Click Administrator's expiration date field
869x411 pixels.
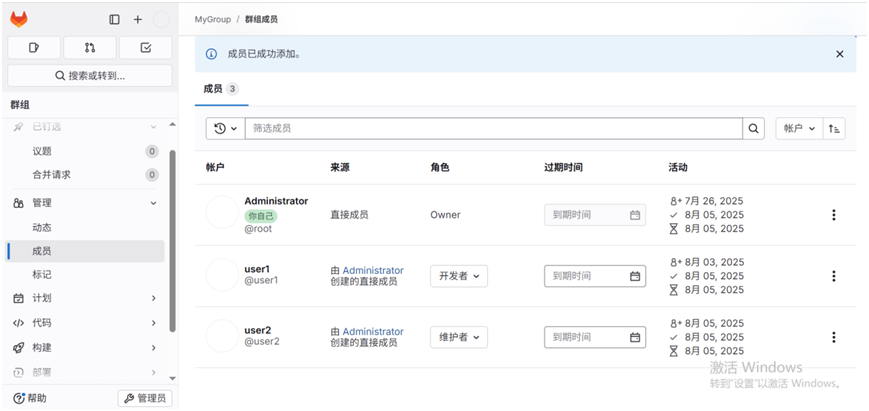(x=595, y=215)
